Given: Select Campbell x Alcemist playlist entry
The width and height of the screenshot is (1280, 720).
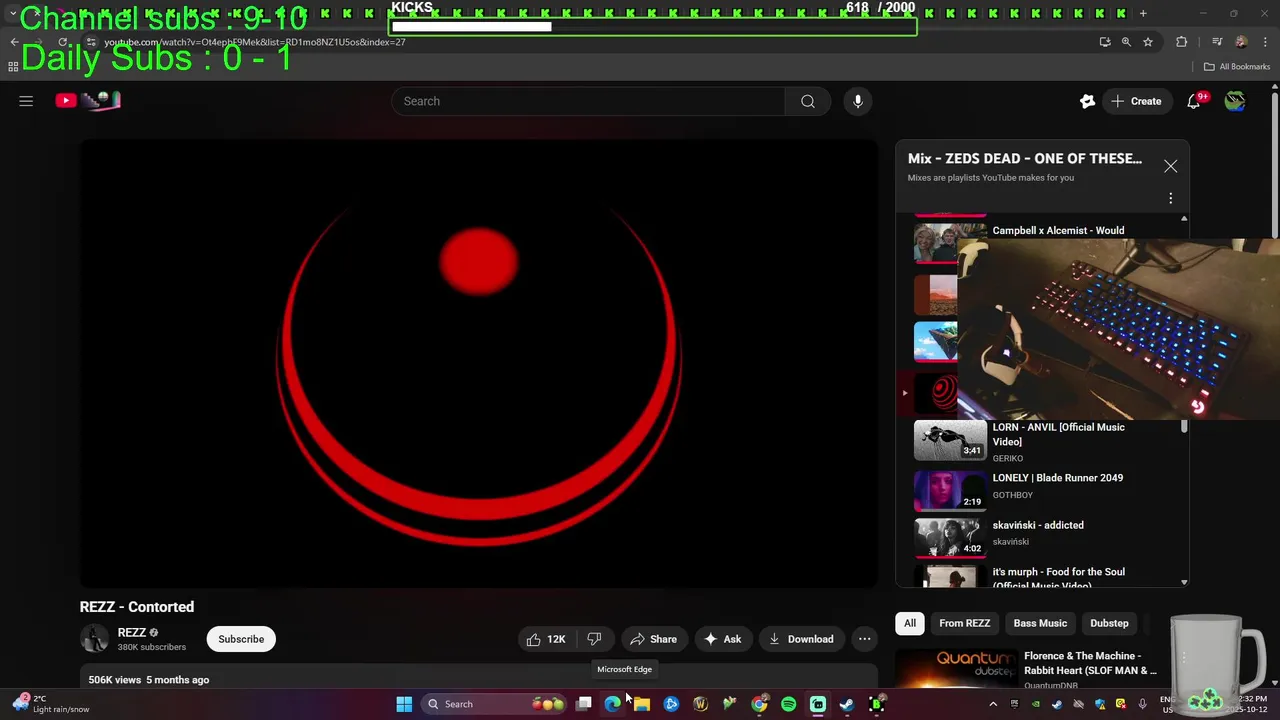Looking at the screenshot, I should click(1058, 230).
